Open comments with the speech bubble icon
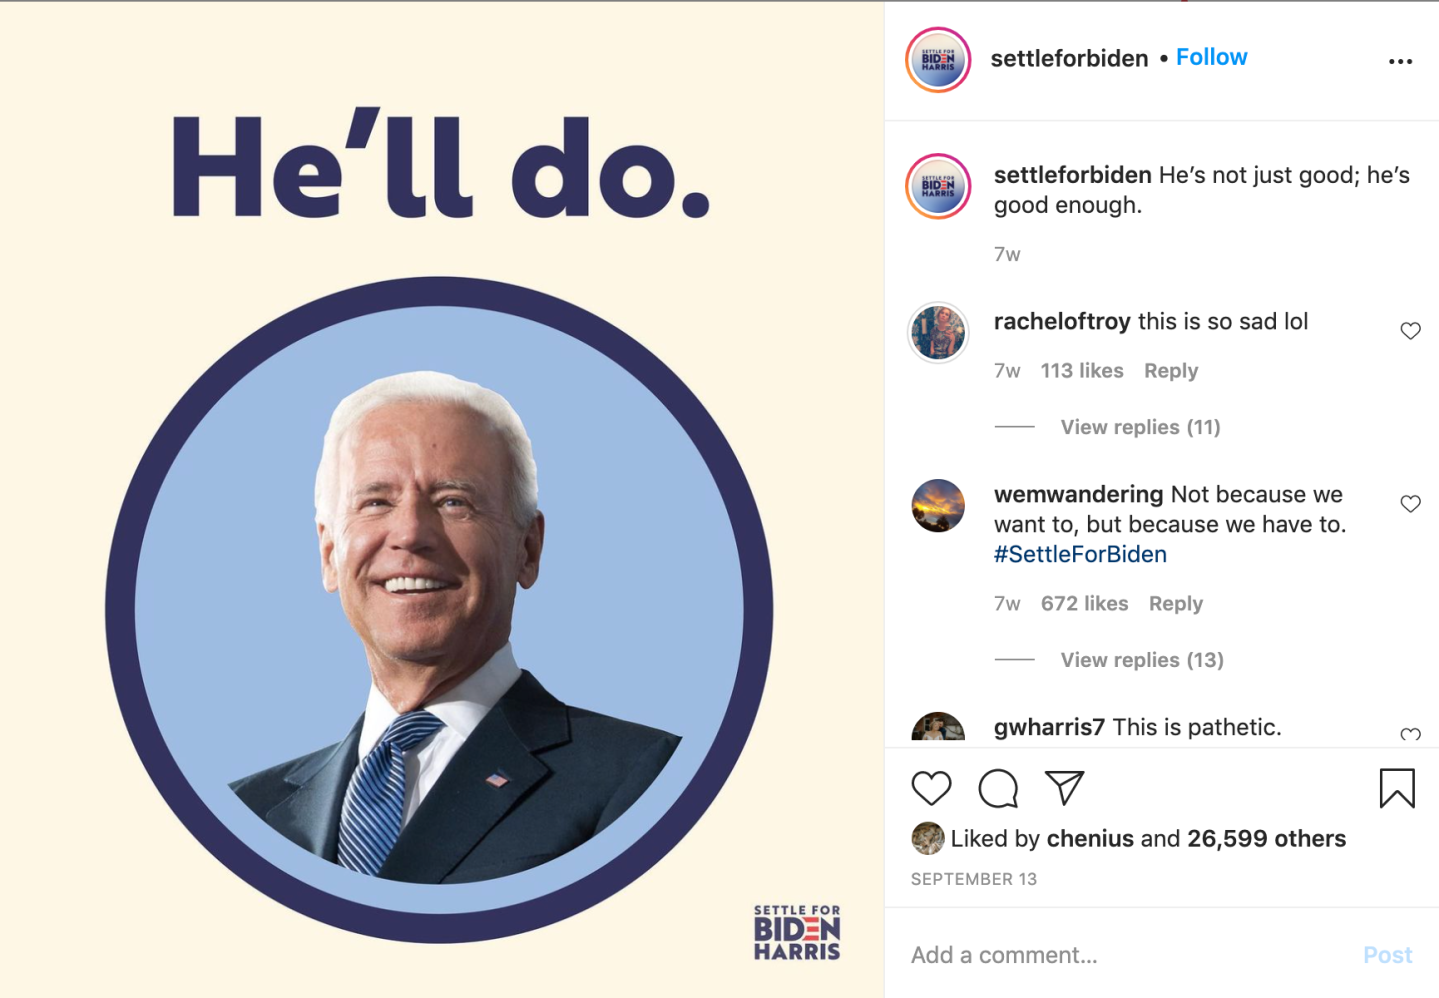The width and height of the screenshot is (1439, 998). [998, 788]
